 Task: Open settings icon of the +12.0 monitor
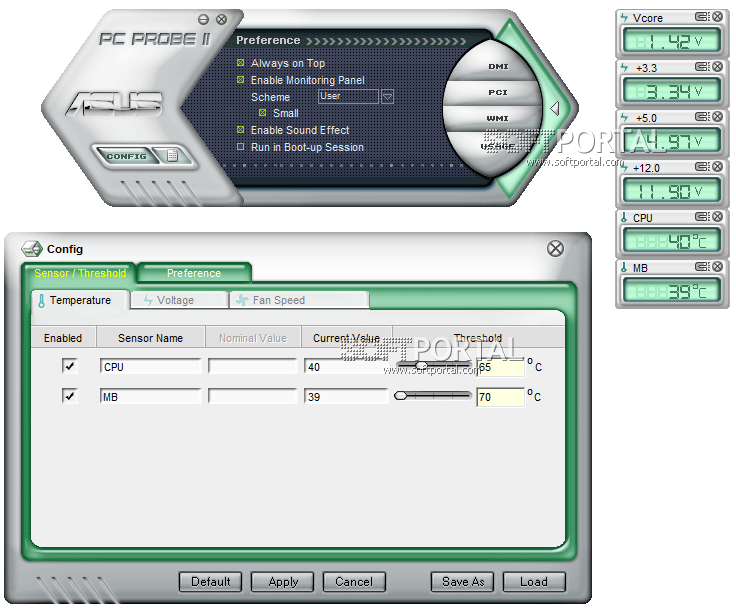[702, 167]
